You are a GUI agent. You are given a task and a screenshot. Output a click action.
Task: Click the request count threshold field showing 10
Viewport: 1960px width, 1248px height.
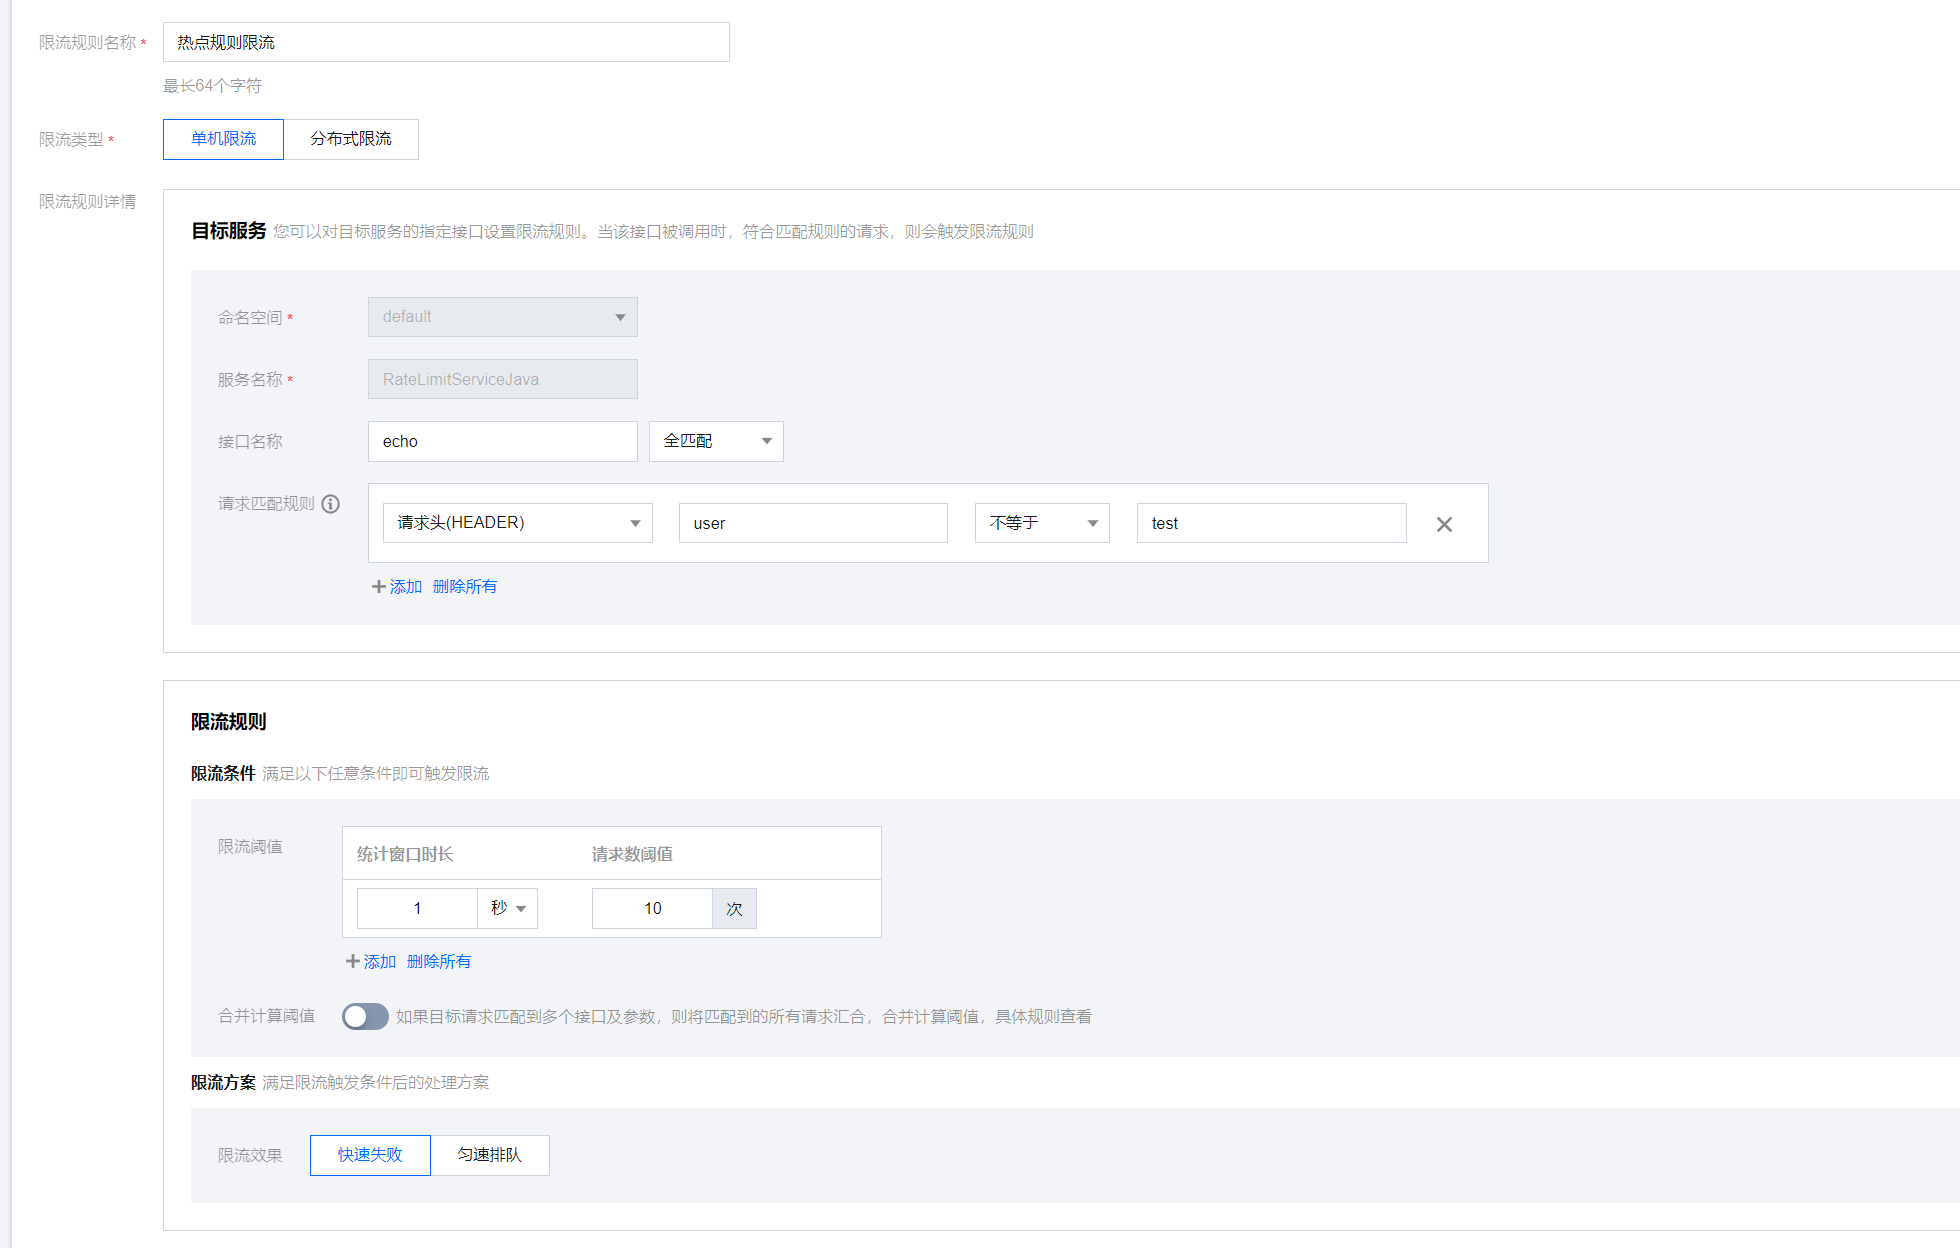[652, 908]
